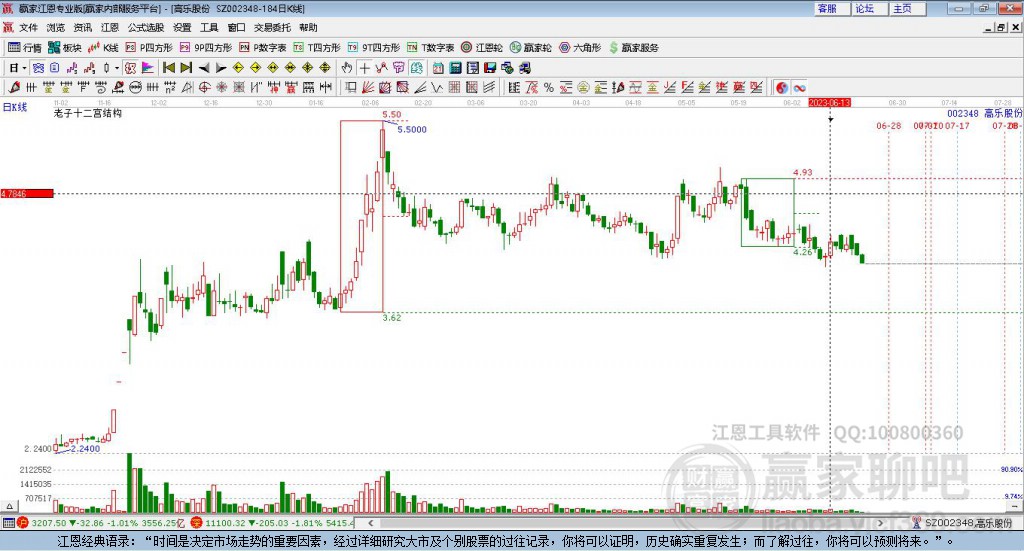Viewport: 1024px width, 551px height.
Task: Click the 老子十二宫结构 chart label
Action: click(88, 113)
